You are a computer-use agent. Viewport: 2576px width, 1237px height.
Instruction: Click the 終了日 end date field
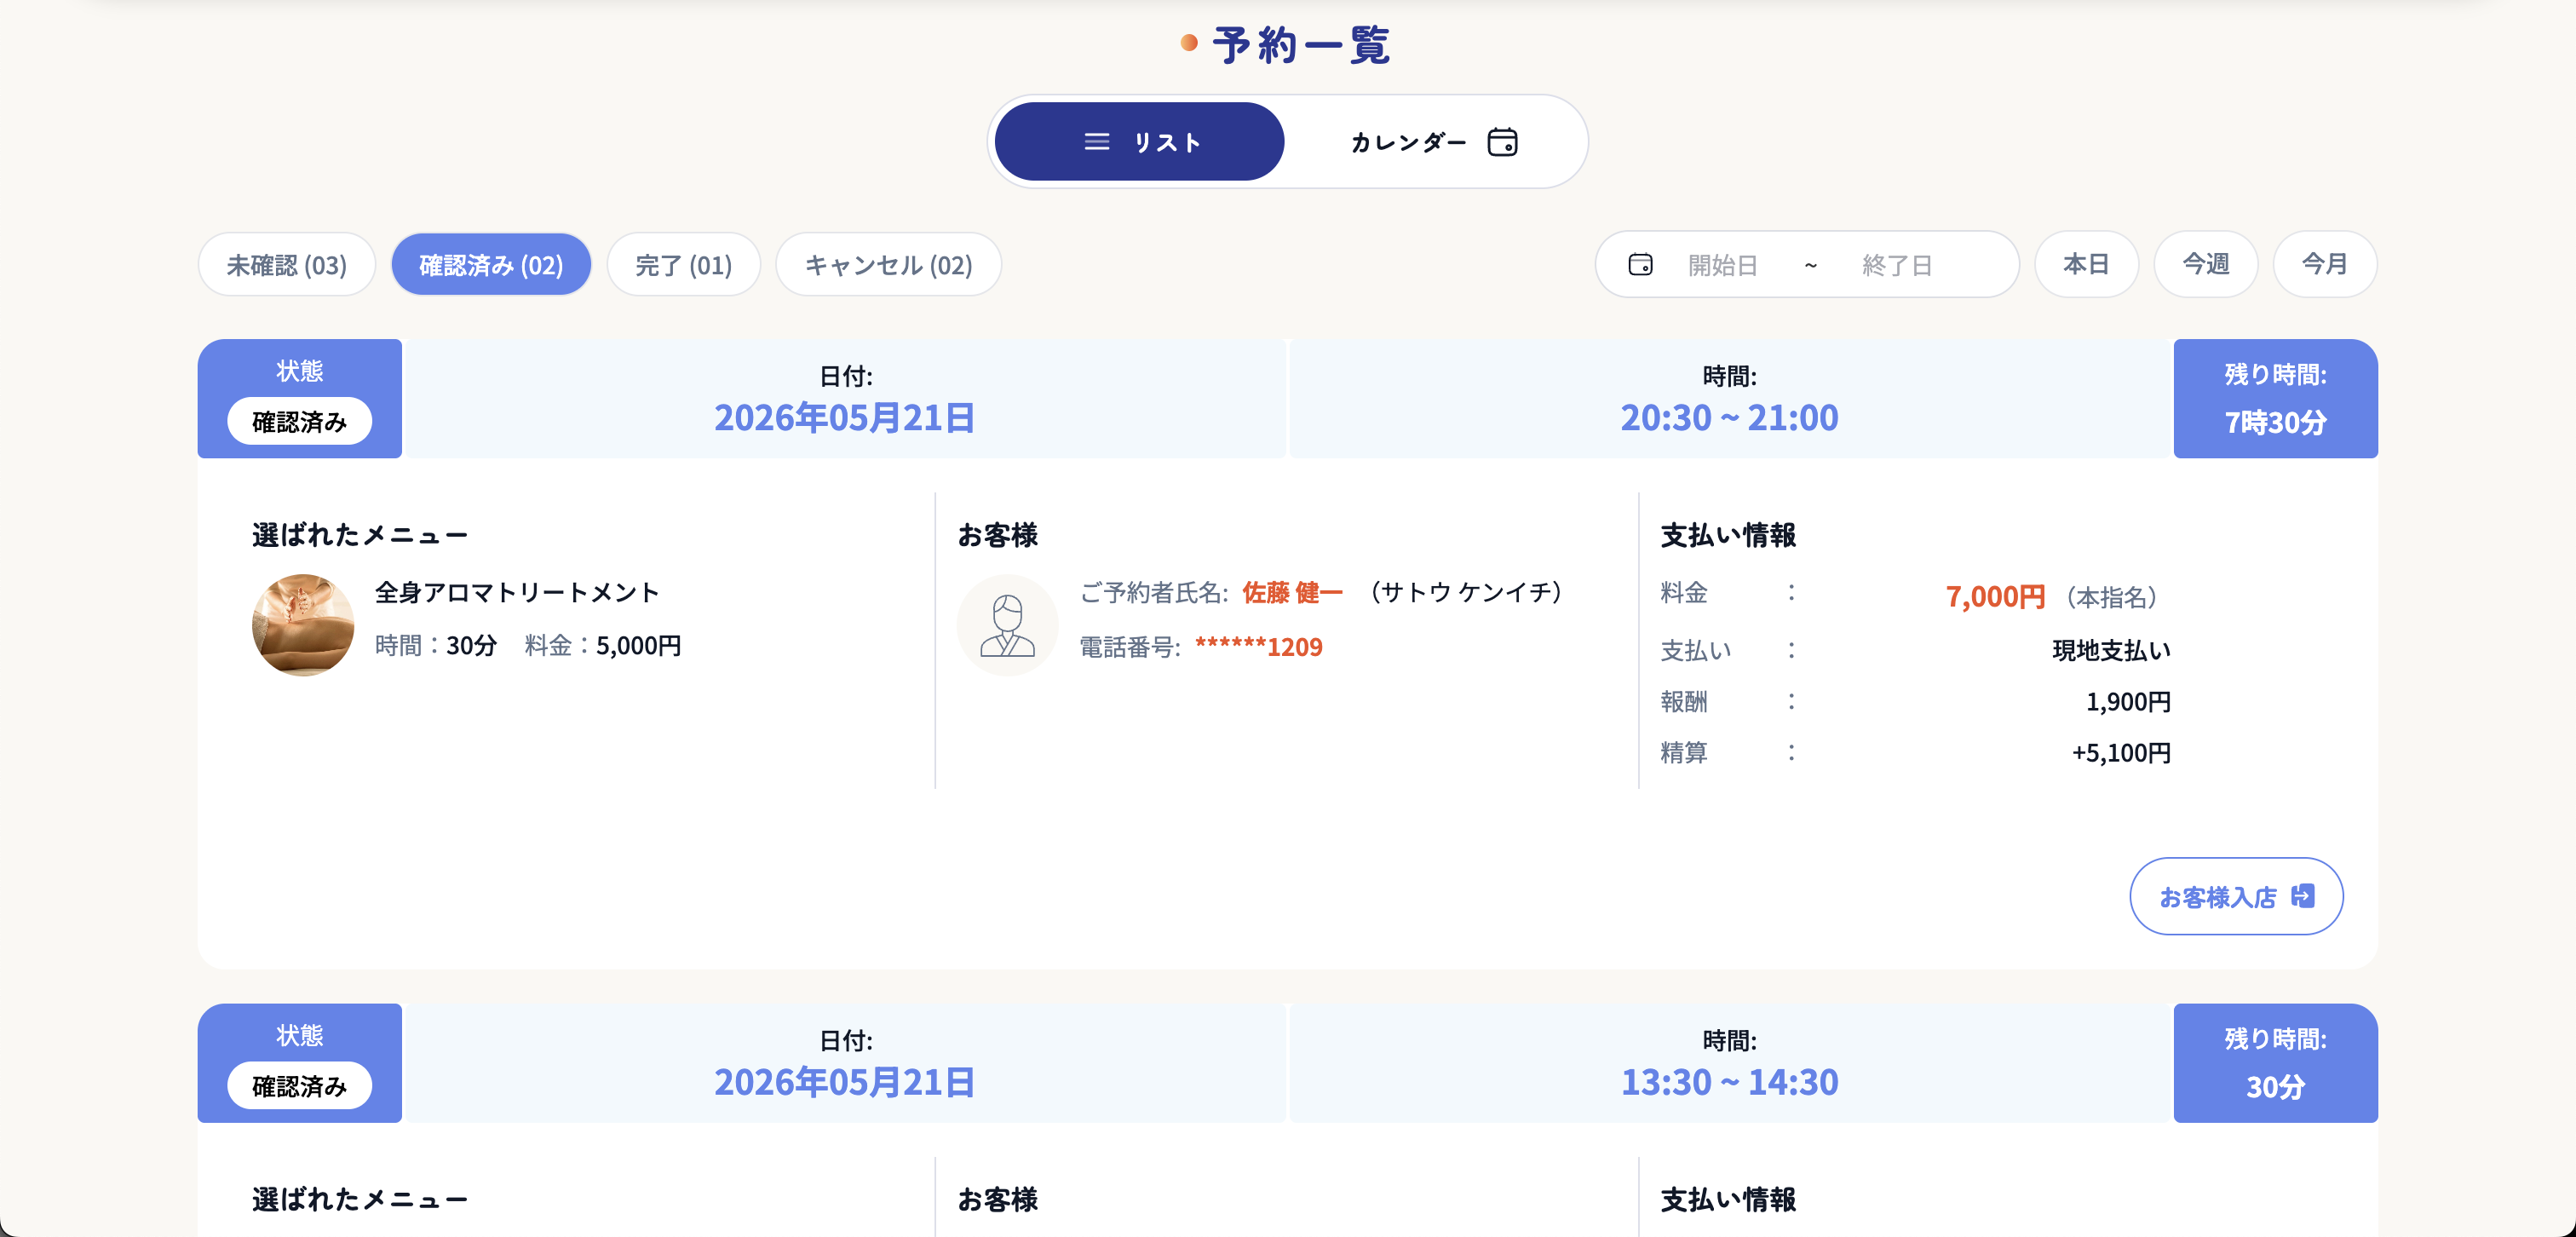point(1897,265)
